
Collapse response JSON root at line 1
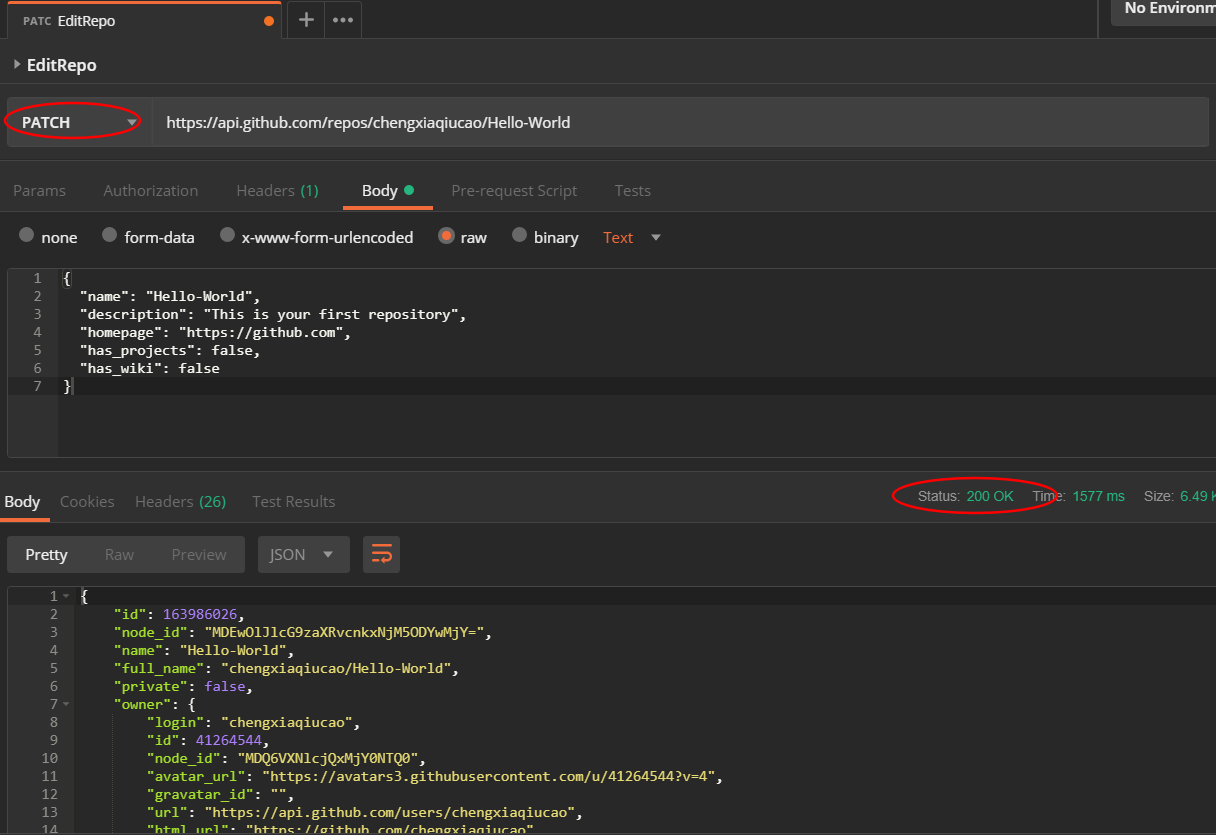(x=66, y=597)
